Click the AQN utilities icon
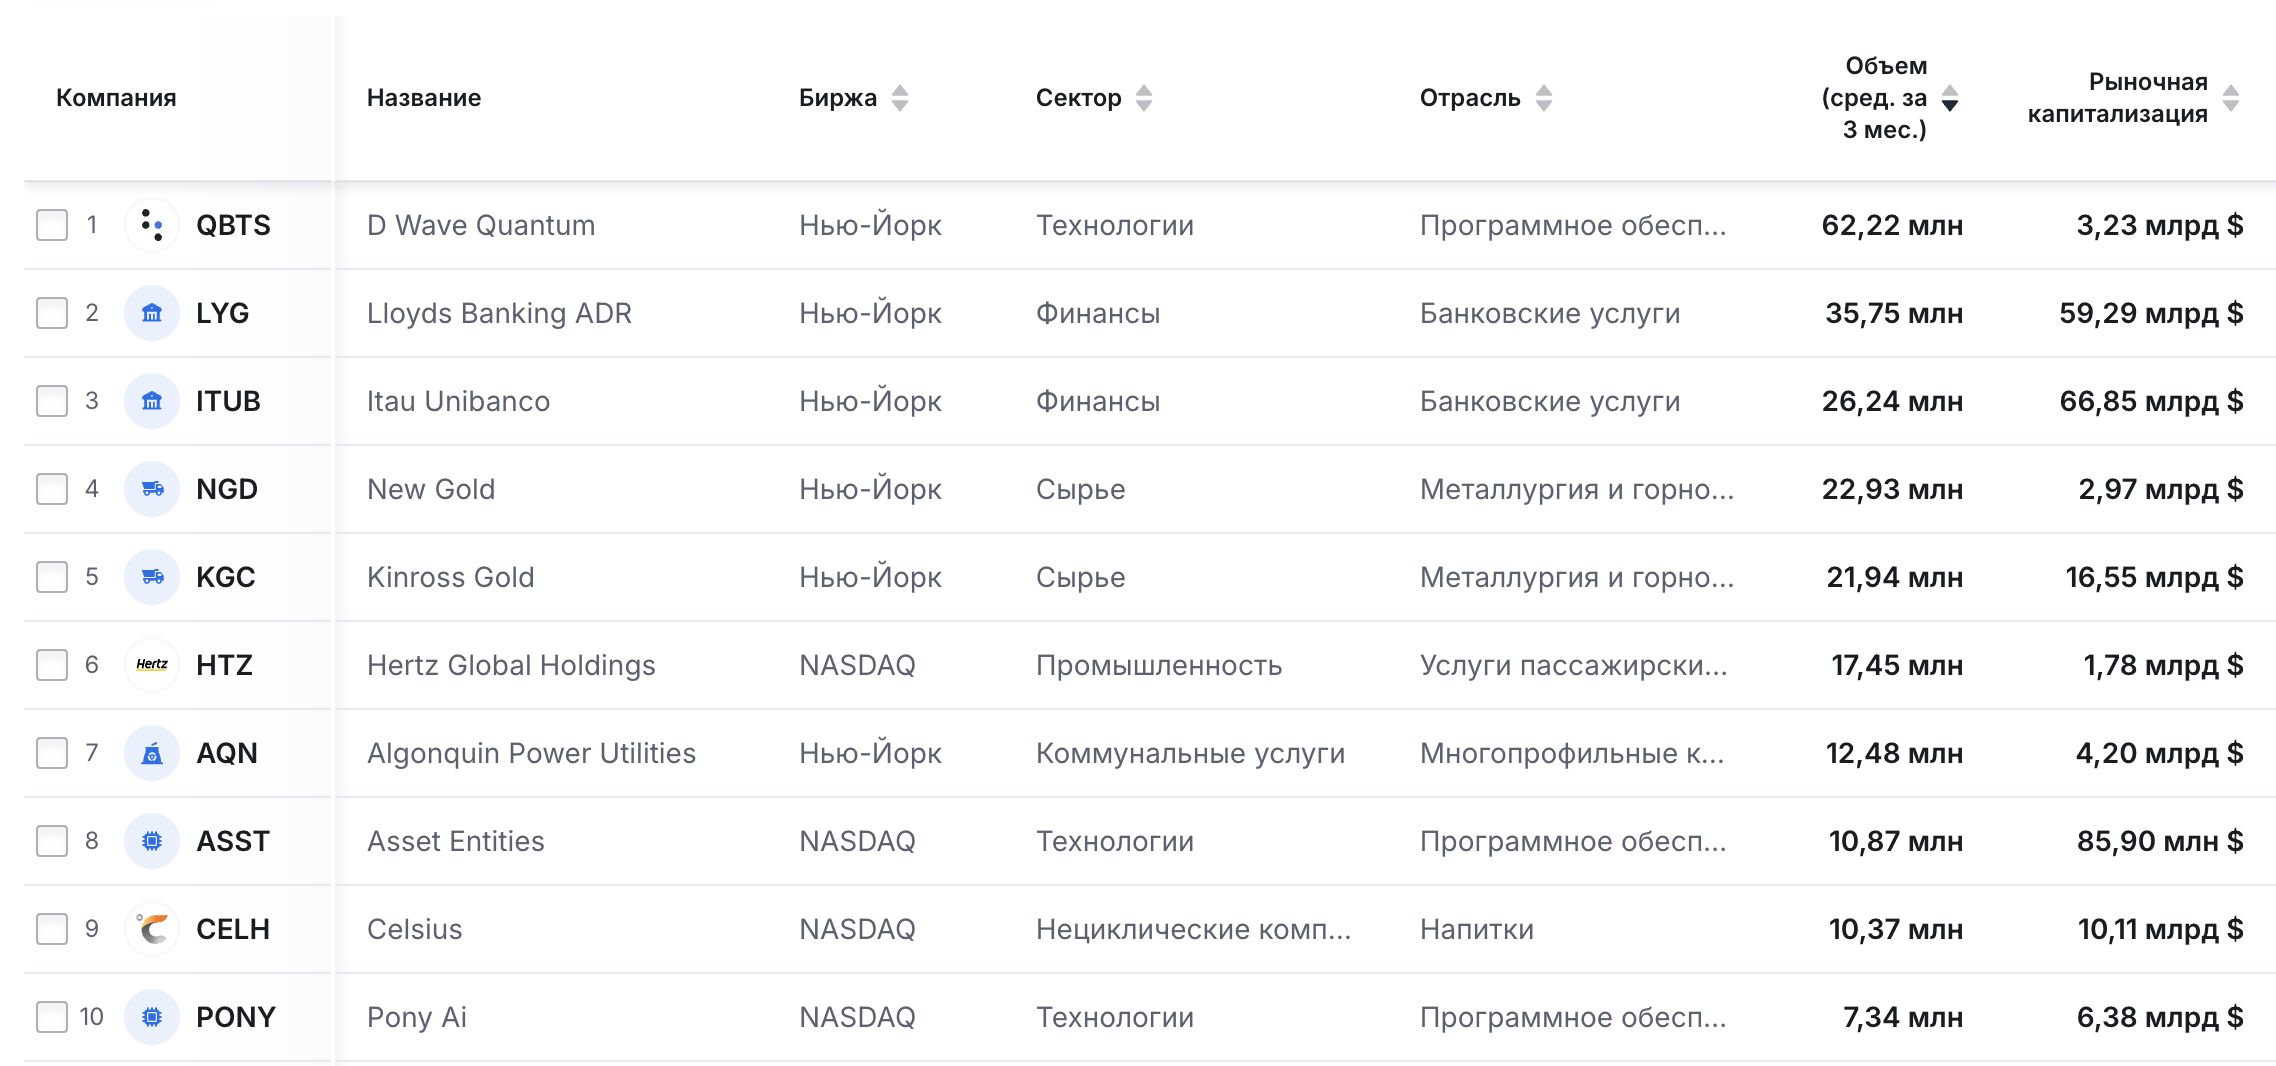This screenshot has width=2276, height=1066. (152, 753)
